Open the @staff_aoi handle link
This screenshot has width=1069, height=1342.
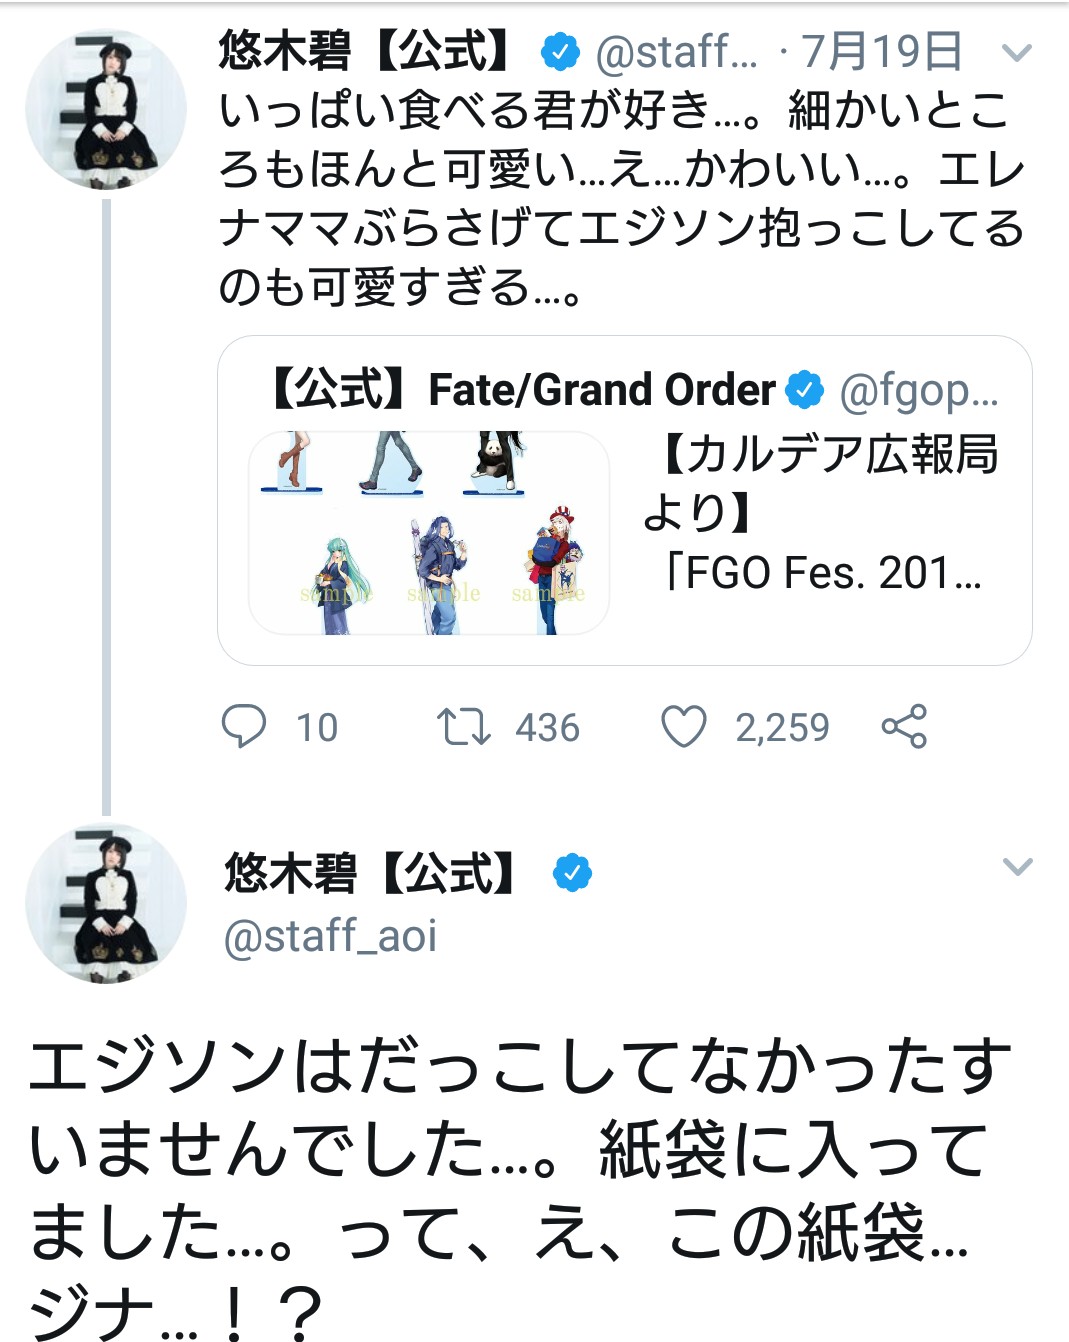[x=330, y=937]
